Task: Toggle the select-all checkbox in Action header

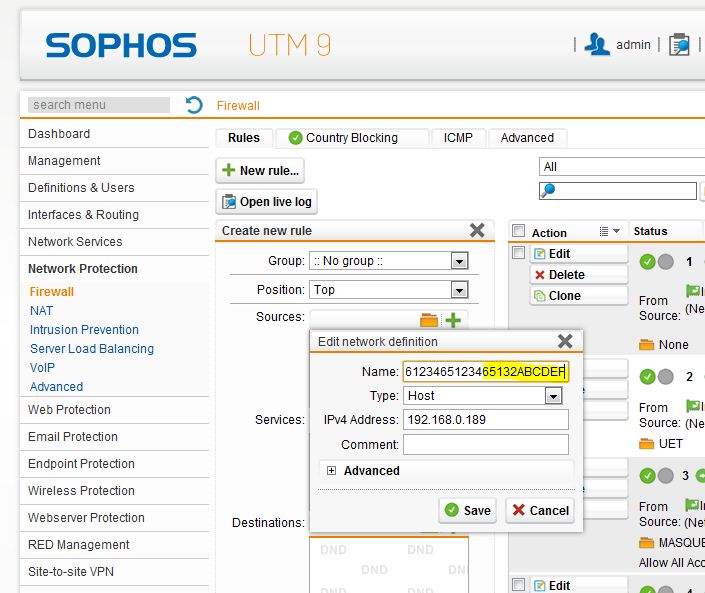Action: click(x=518, y=231)
